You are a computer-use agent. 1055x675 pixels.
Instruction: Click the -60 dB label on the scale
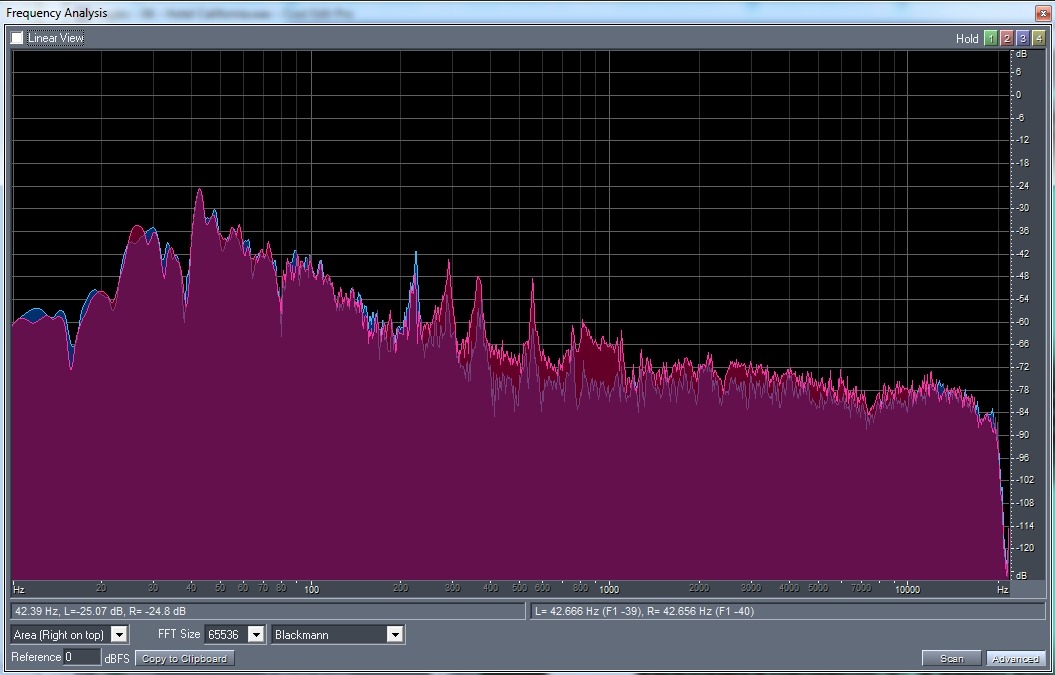(x=1021, y=322)
